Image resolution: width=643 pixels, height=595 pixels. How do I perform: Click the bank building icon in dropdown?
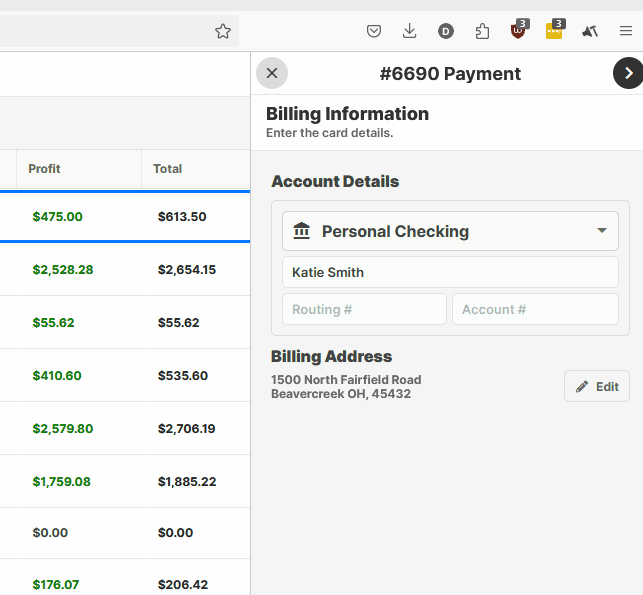(x=301, y=230)
